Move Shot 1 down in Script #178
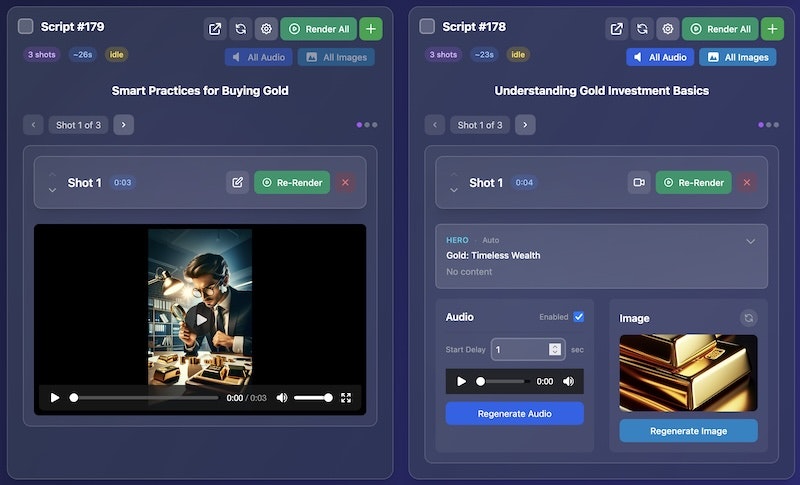The image size is (800, 485). [x=454, y=190]
